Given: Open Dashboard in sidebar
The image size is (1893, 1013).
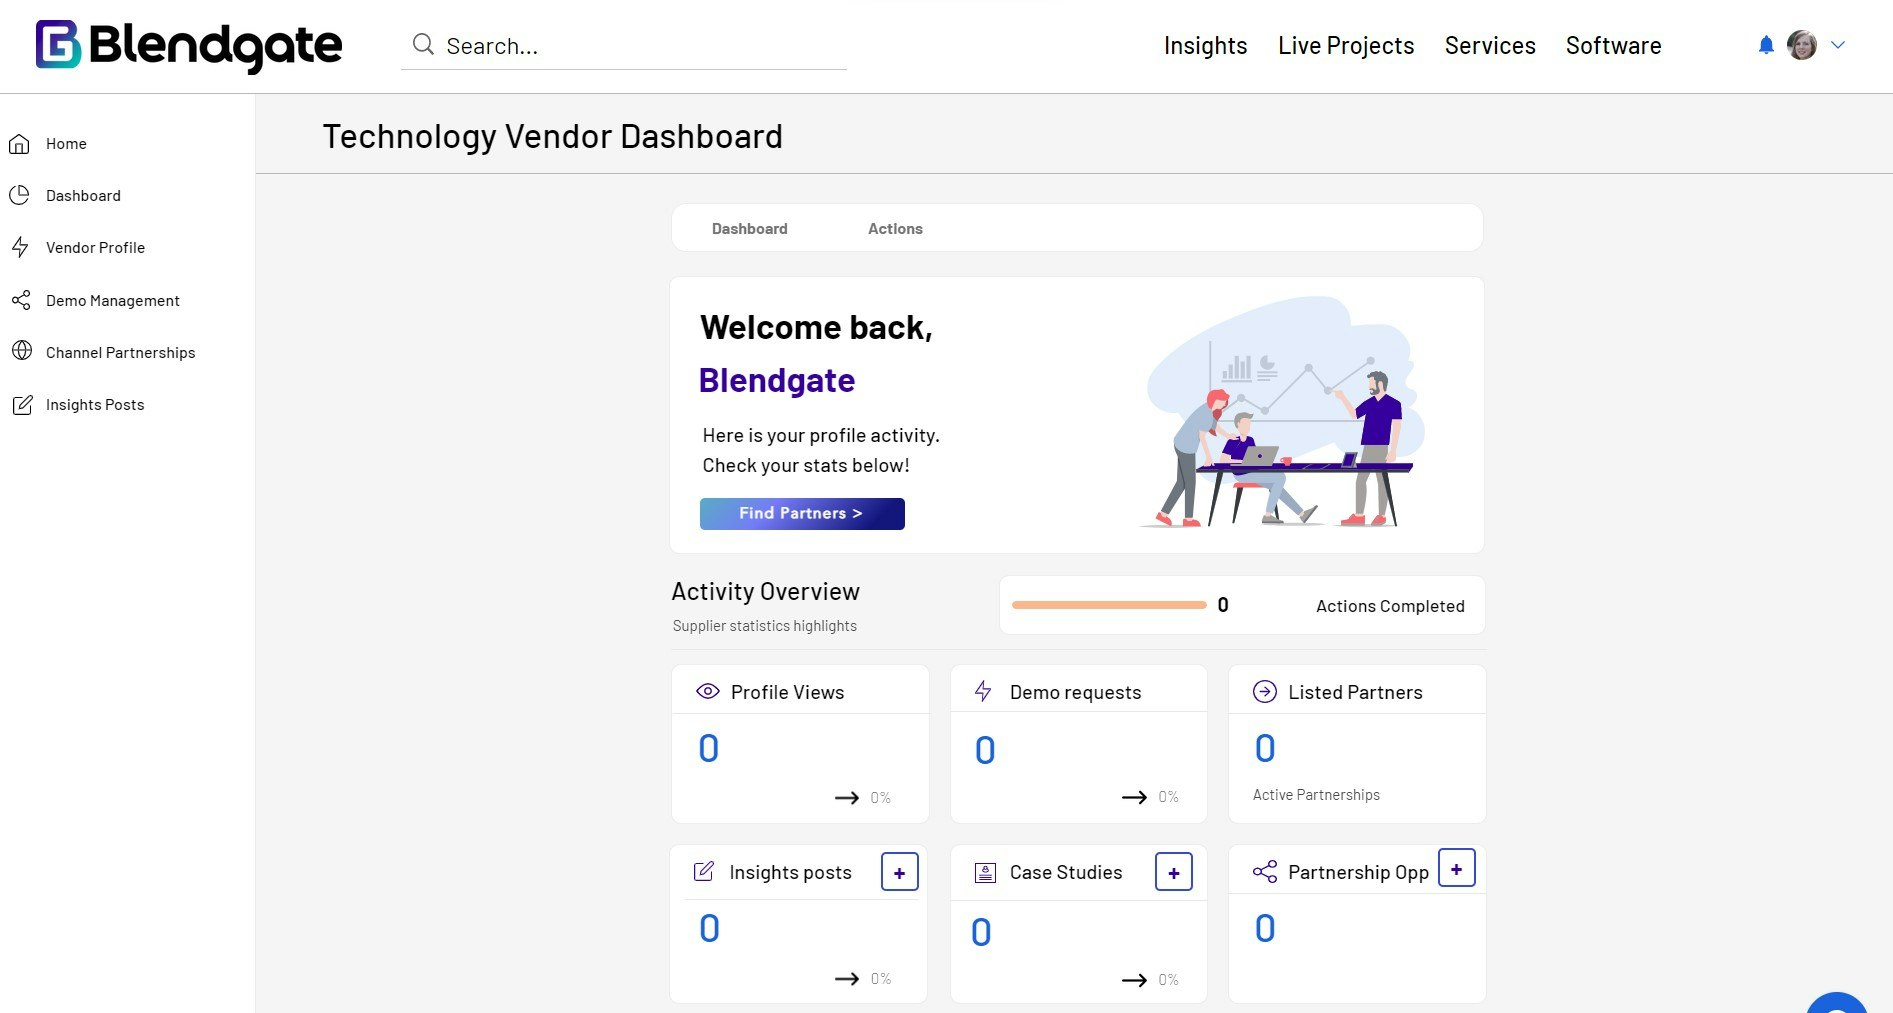Looking at the screenshot, I should (x=83, y=196).
